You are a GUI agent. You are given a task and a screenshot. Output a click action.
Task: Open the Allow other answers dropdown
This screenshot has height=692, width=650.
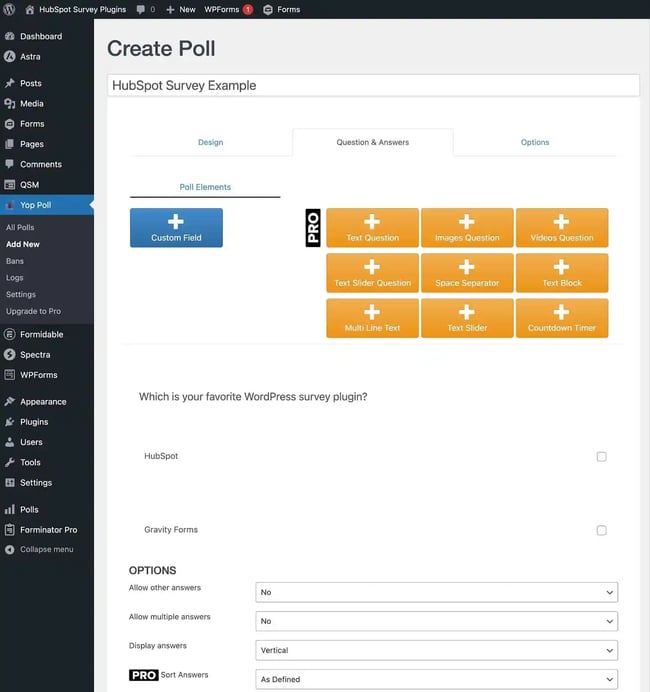tap(436, 592)
